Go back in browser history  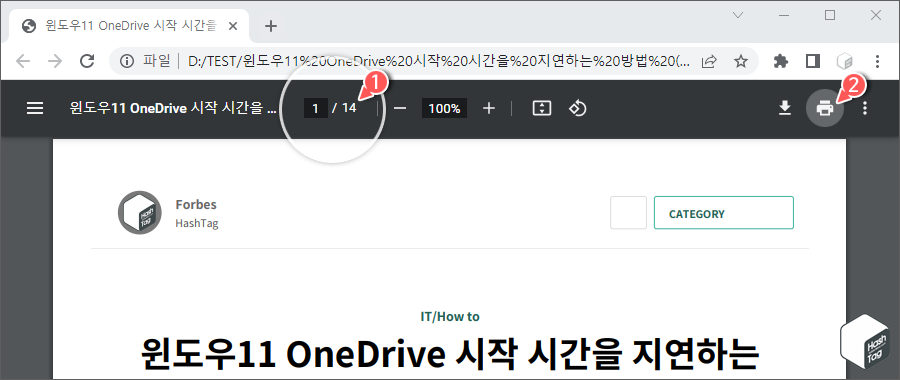23,61
